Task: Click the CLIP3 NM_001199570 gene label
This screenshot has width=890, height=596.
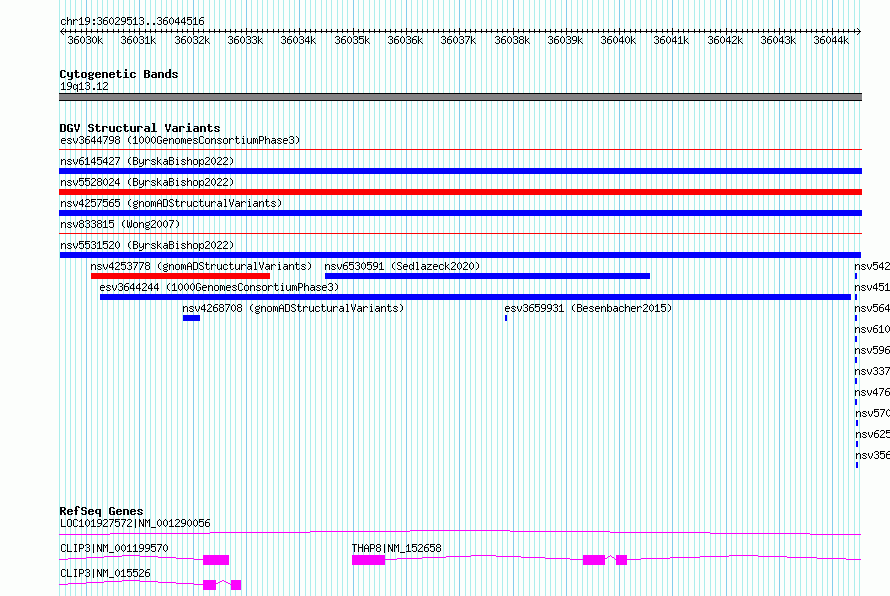Action: [x=114, y=548]
